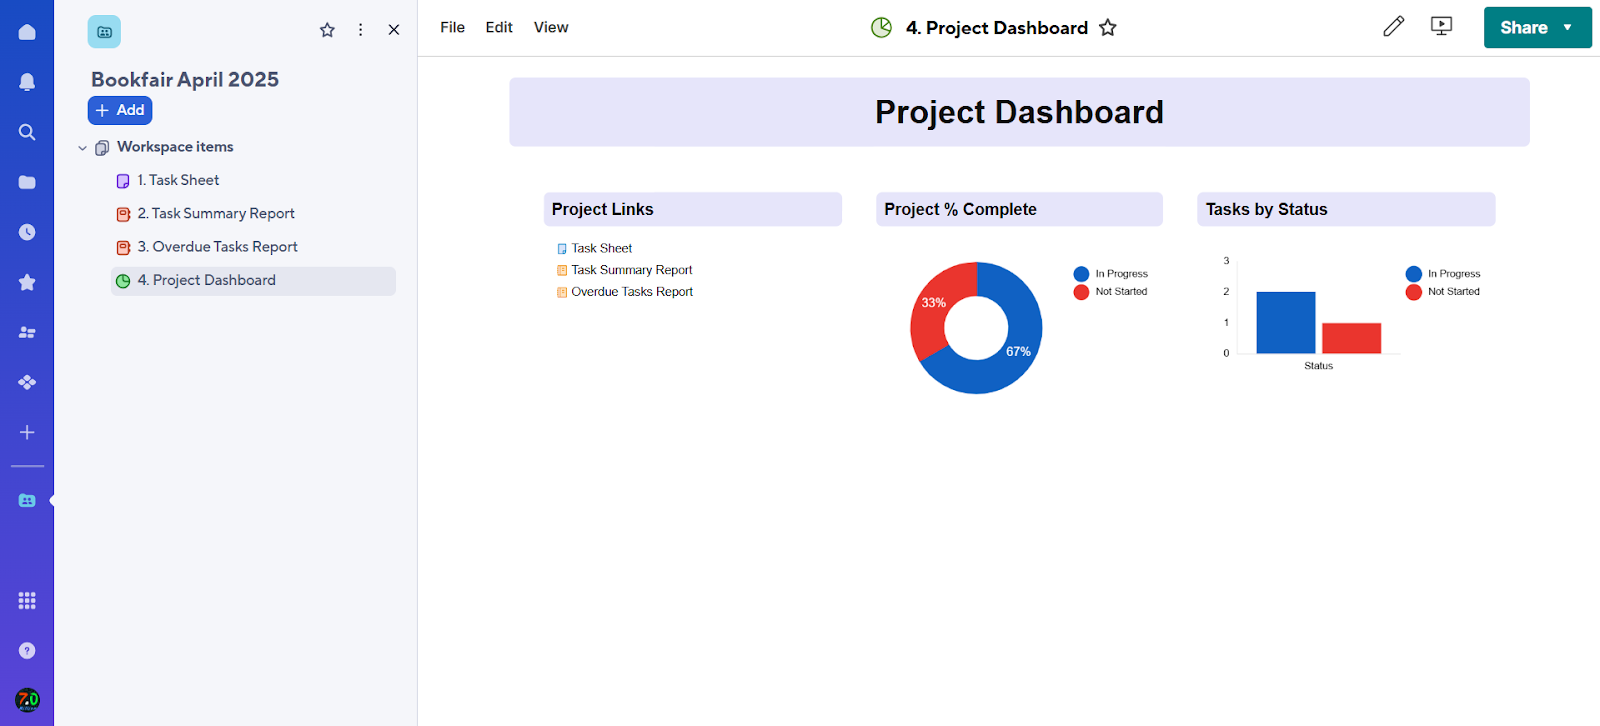Open the Edit menu
This screenshot has height=726, width=1600.
pyautogui.click(x=499, y=28)
